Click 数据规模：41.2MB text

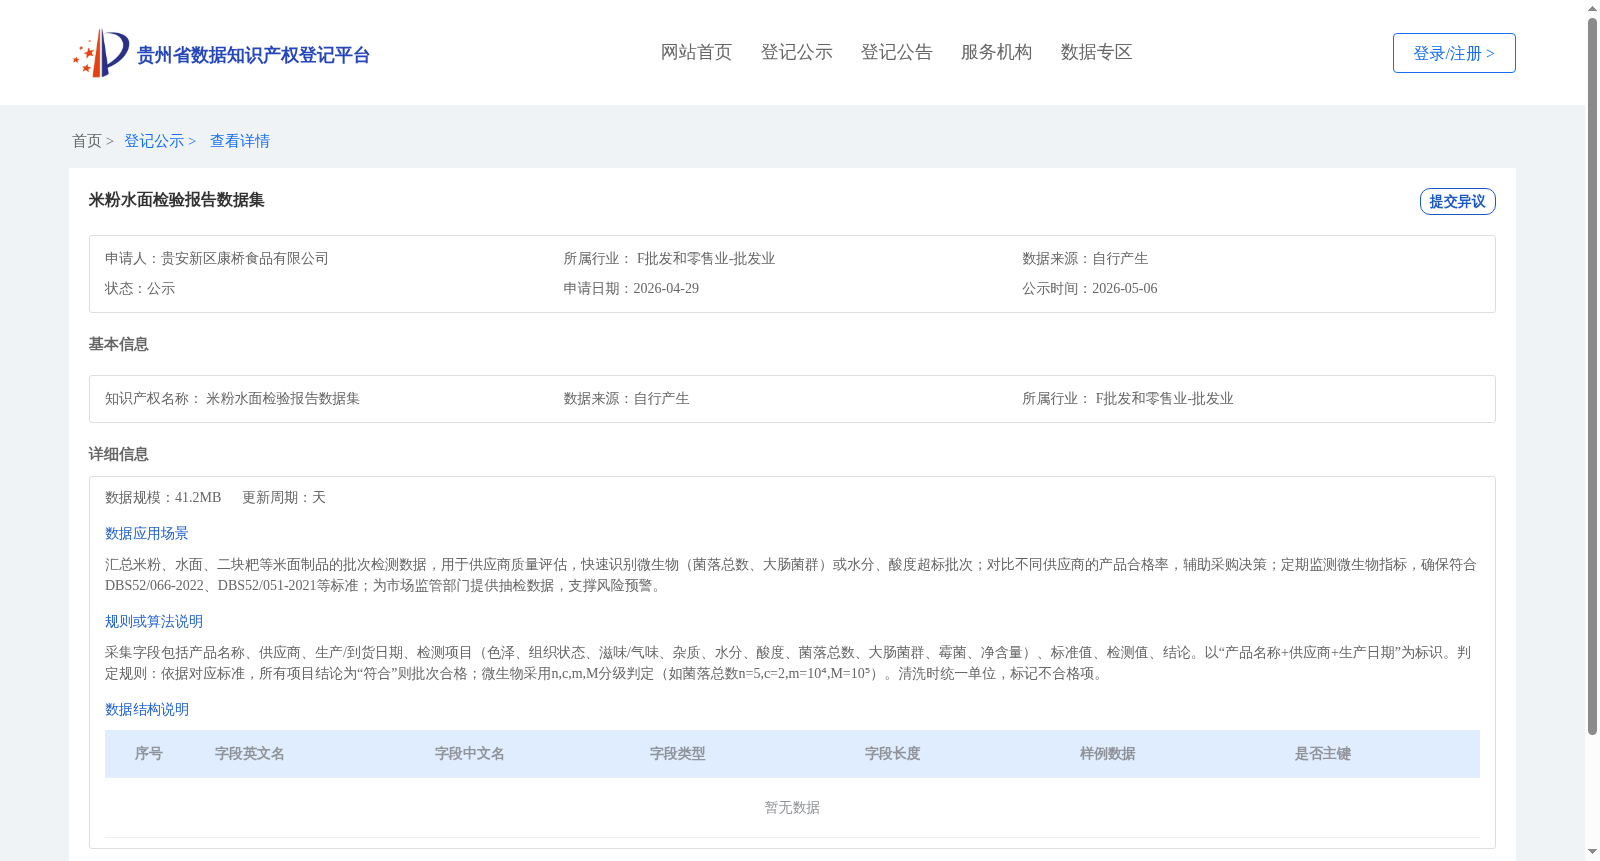tap(163, 498)
